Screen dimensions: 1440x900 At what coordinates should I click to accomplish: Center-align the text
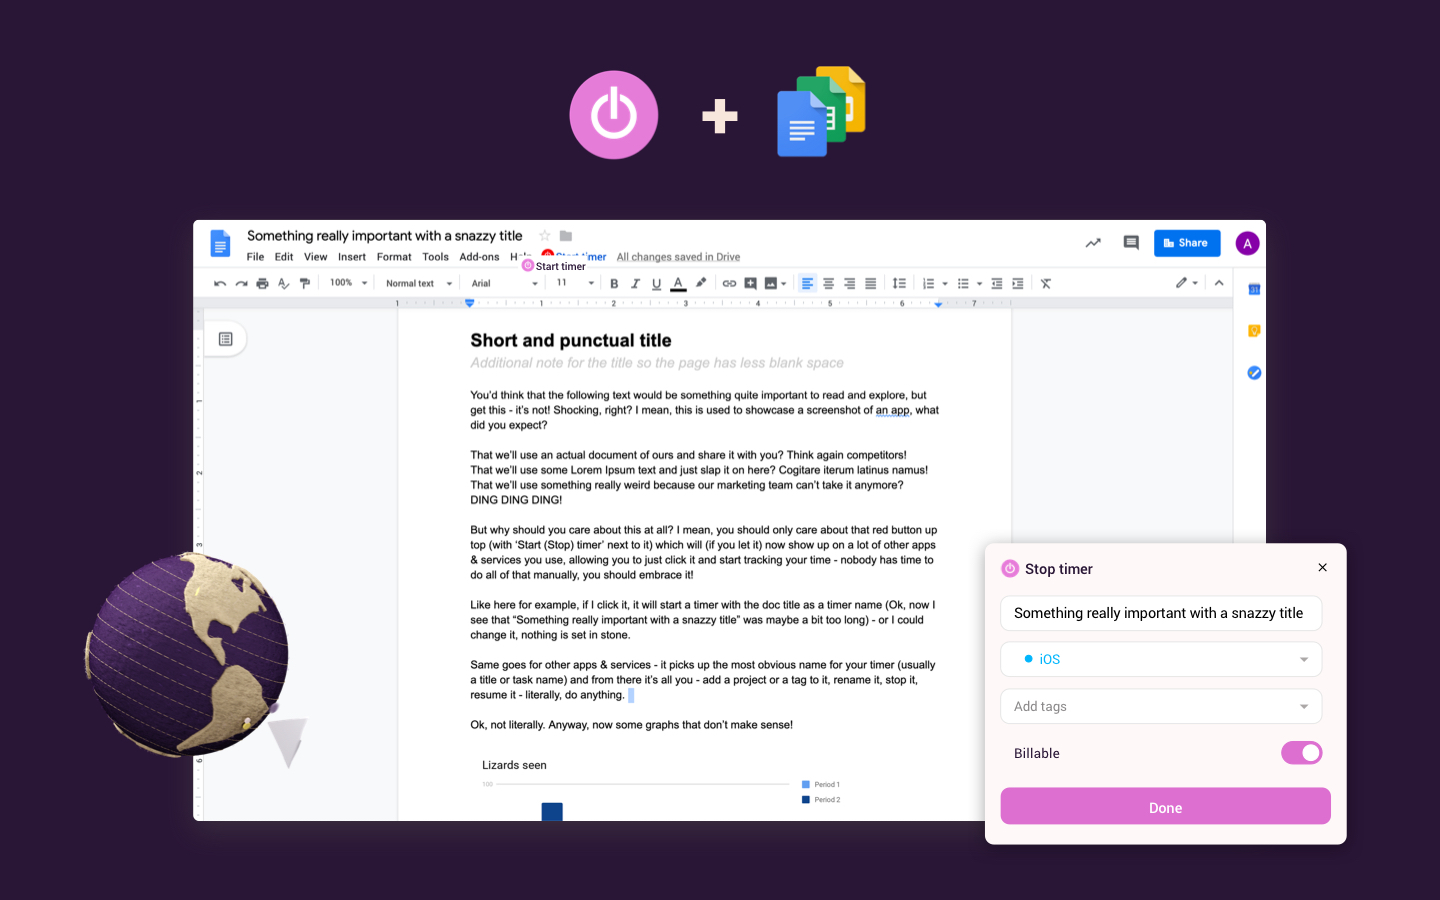[x=828, y=284]
